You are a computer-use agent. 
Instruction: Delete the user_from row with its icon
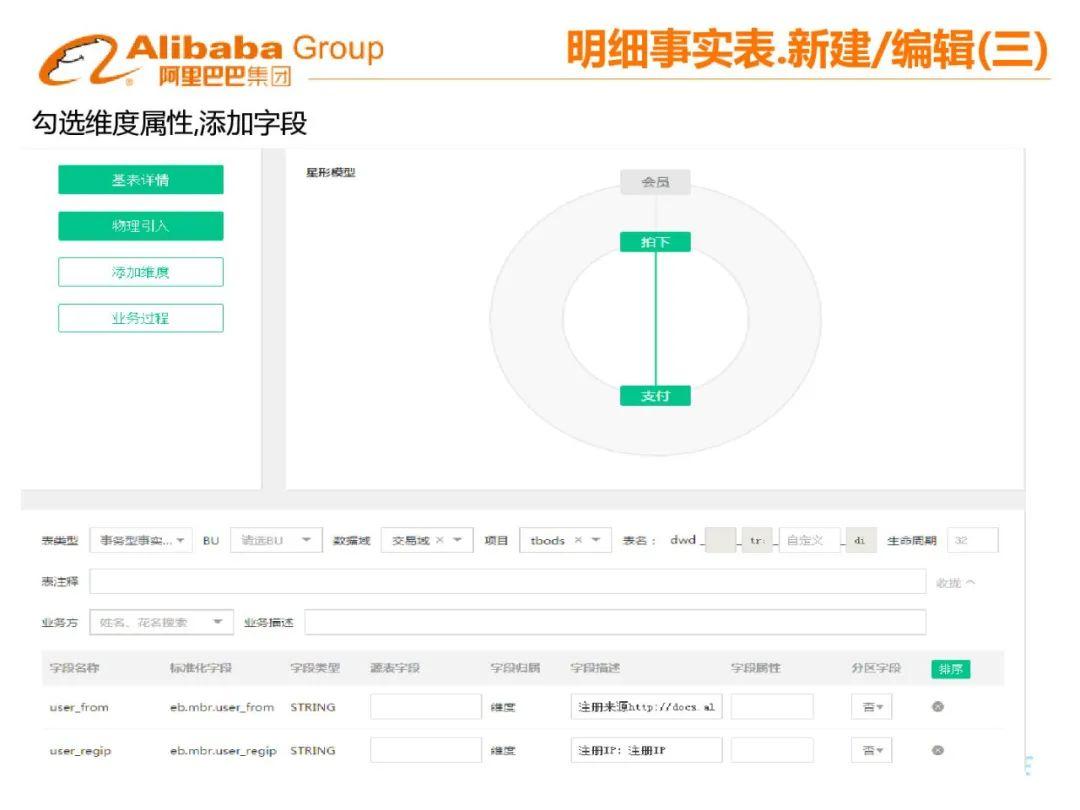[937, 707]
